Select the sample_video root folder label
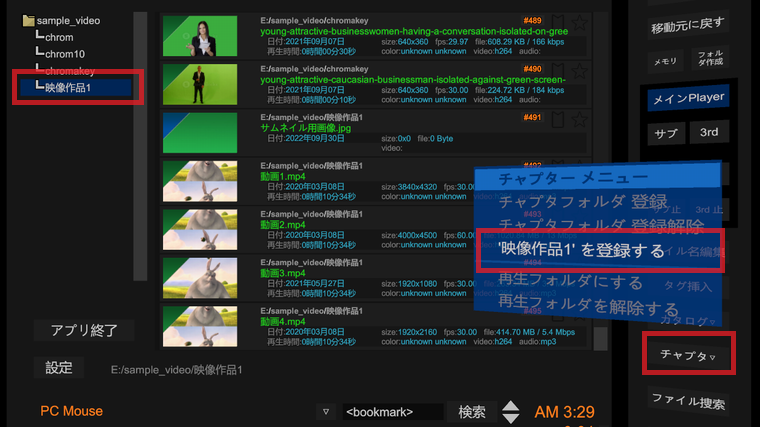The width and height of the screenshot is (760, 427). click(68, 20)
